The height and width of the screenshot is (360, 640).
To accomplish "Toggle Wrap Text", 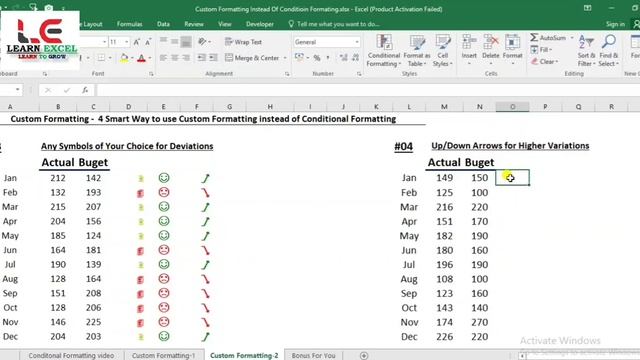I will 243,42.
